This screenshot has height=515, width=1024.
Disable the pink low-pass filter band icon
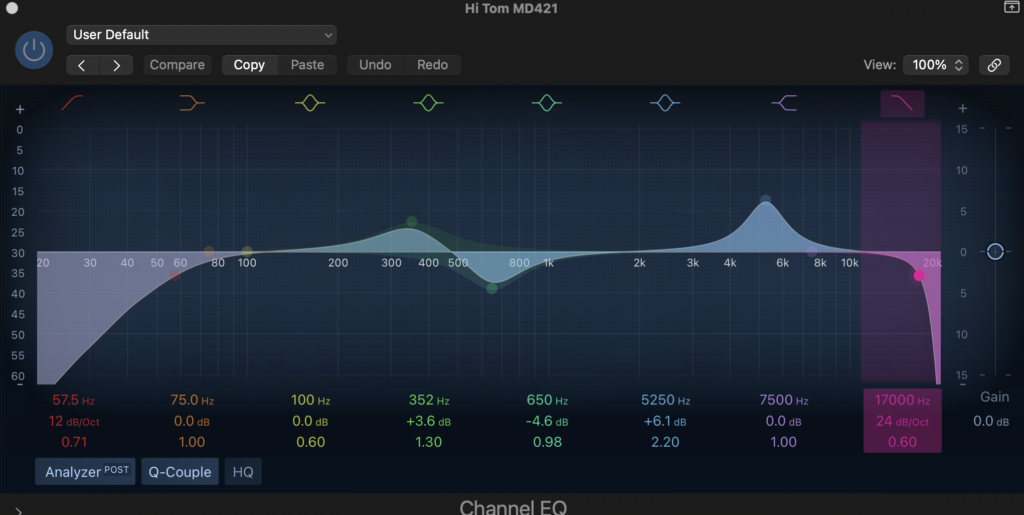point(902,103)
